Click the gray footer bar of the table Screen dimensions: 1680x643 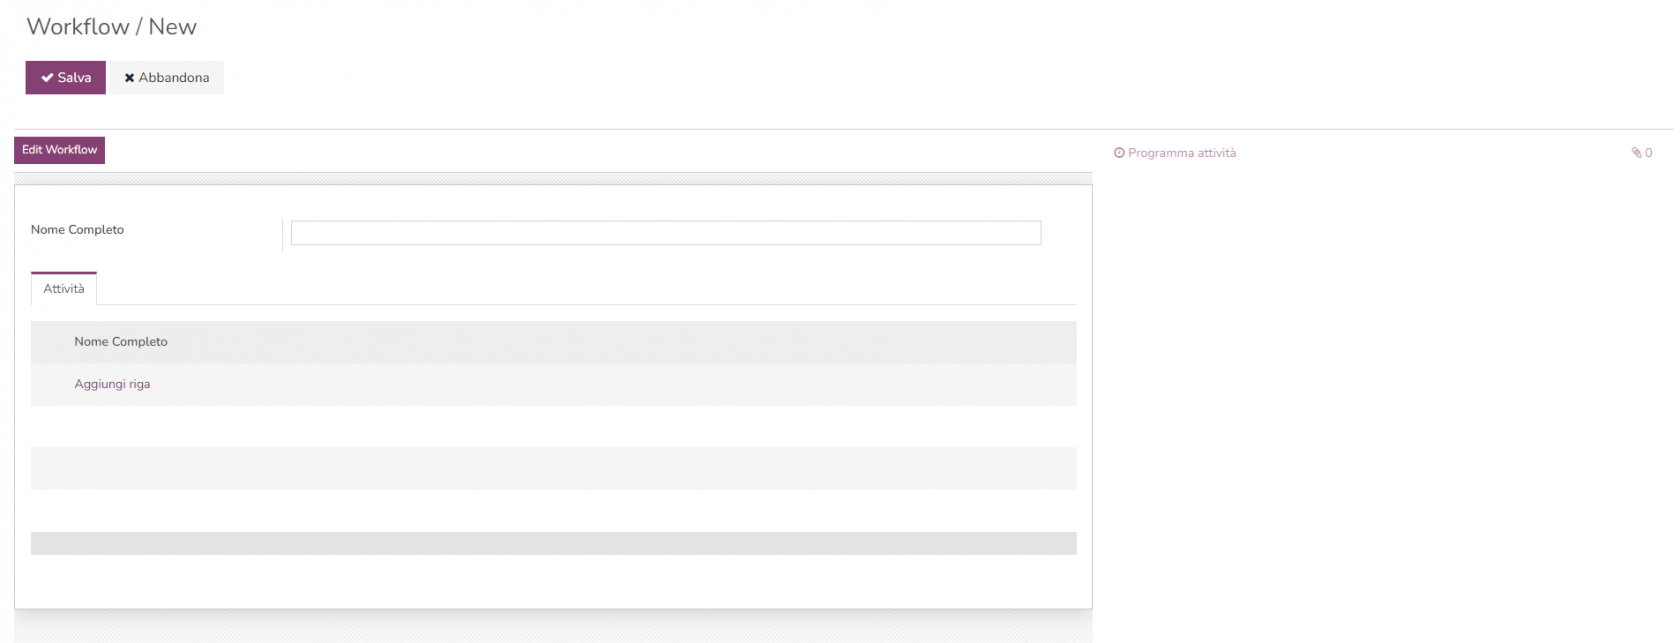pos(553,543)
